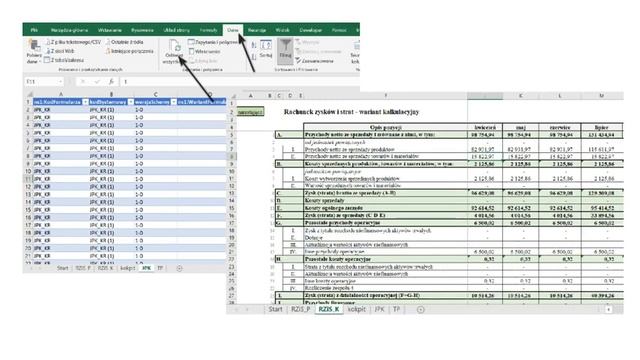Viewport: 640px width, 360px height.
Task: Select kokpit sheet tab in right window
Action: click(x=356, y=309)
